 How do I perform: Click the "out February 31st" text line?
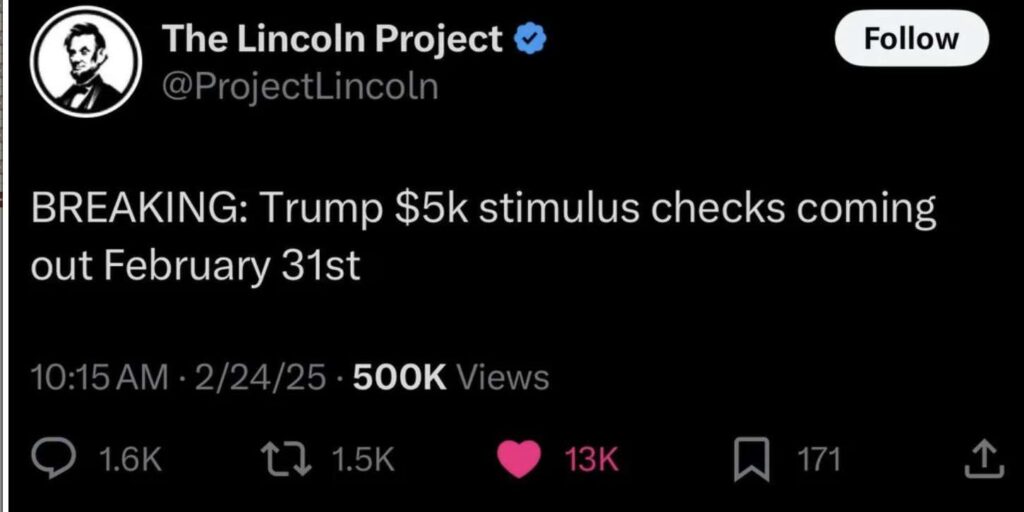point(196,268)
